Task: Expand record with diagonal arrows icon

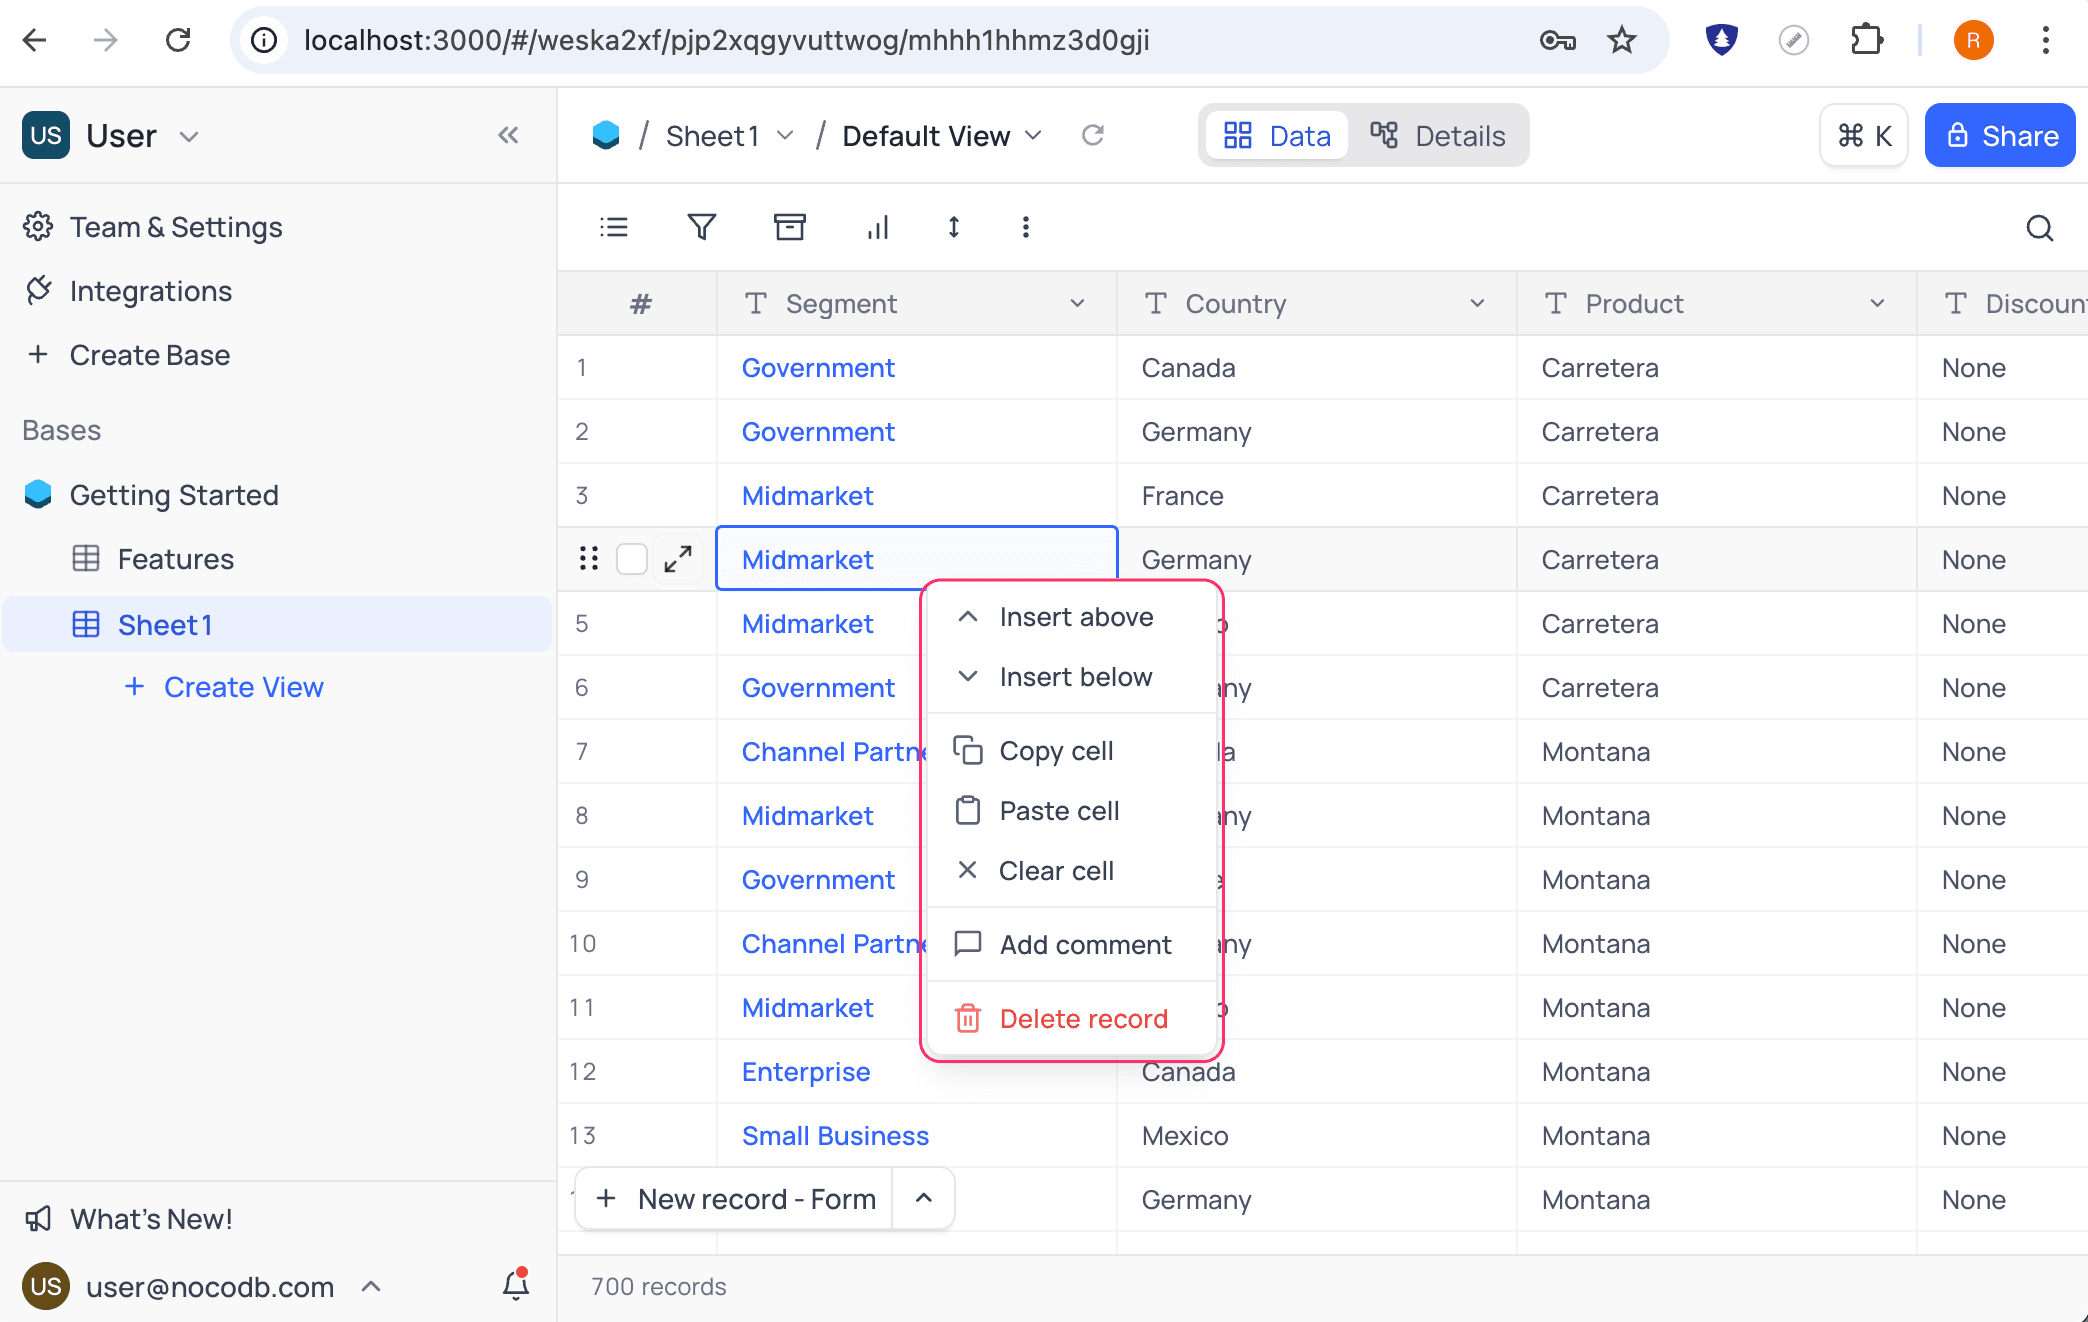Action: click(x=678, y=559)
